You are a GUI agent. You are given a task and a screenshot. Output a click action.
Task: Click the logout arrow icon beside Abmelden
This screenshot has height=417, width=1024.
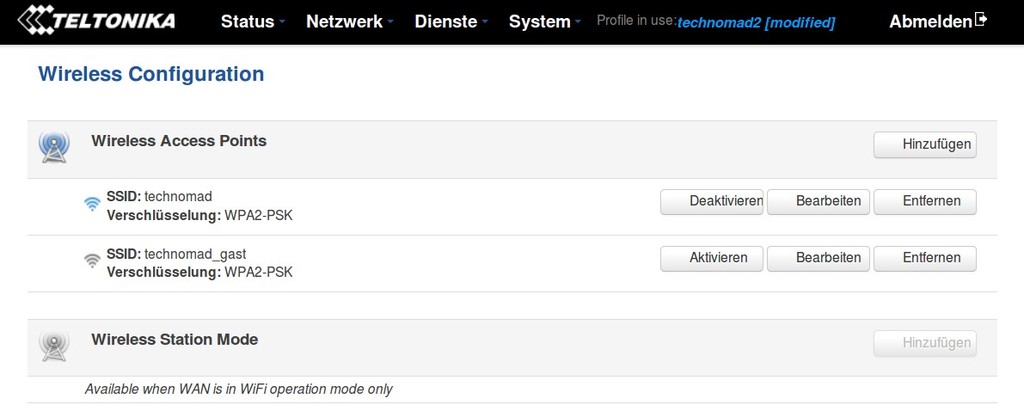(x=980, y=20)
